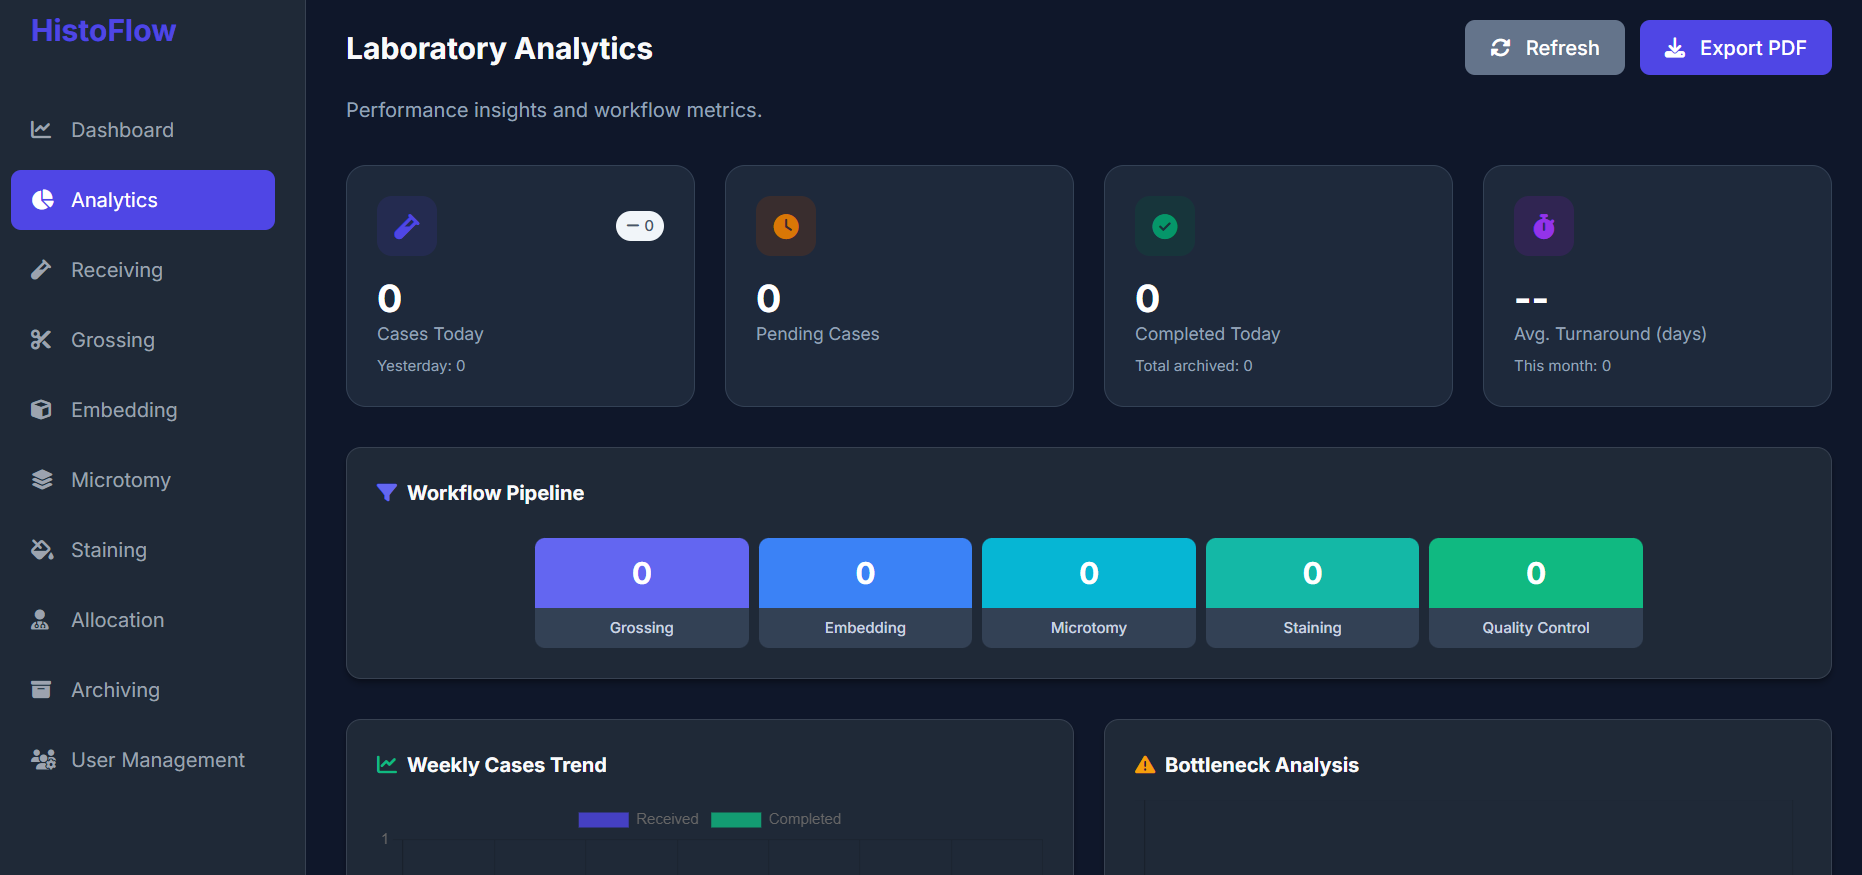Click the HistoFlow logo
This screenshot has width=1862, height=875.
[103, 31]
